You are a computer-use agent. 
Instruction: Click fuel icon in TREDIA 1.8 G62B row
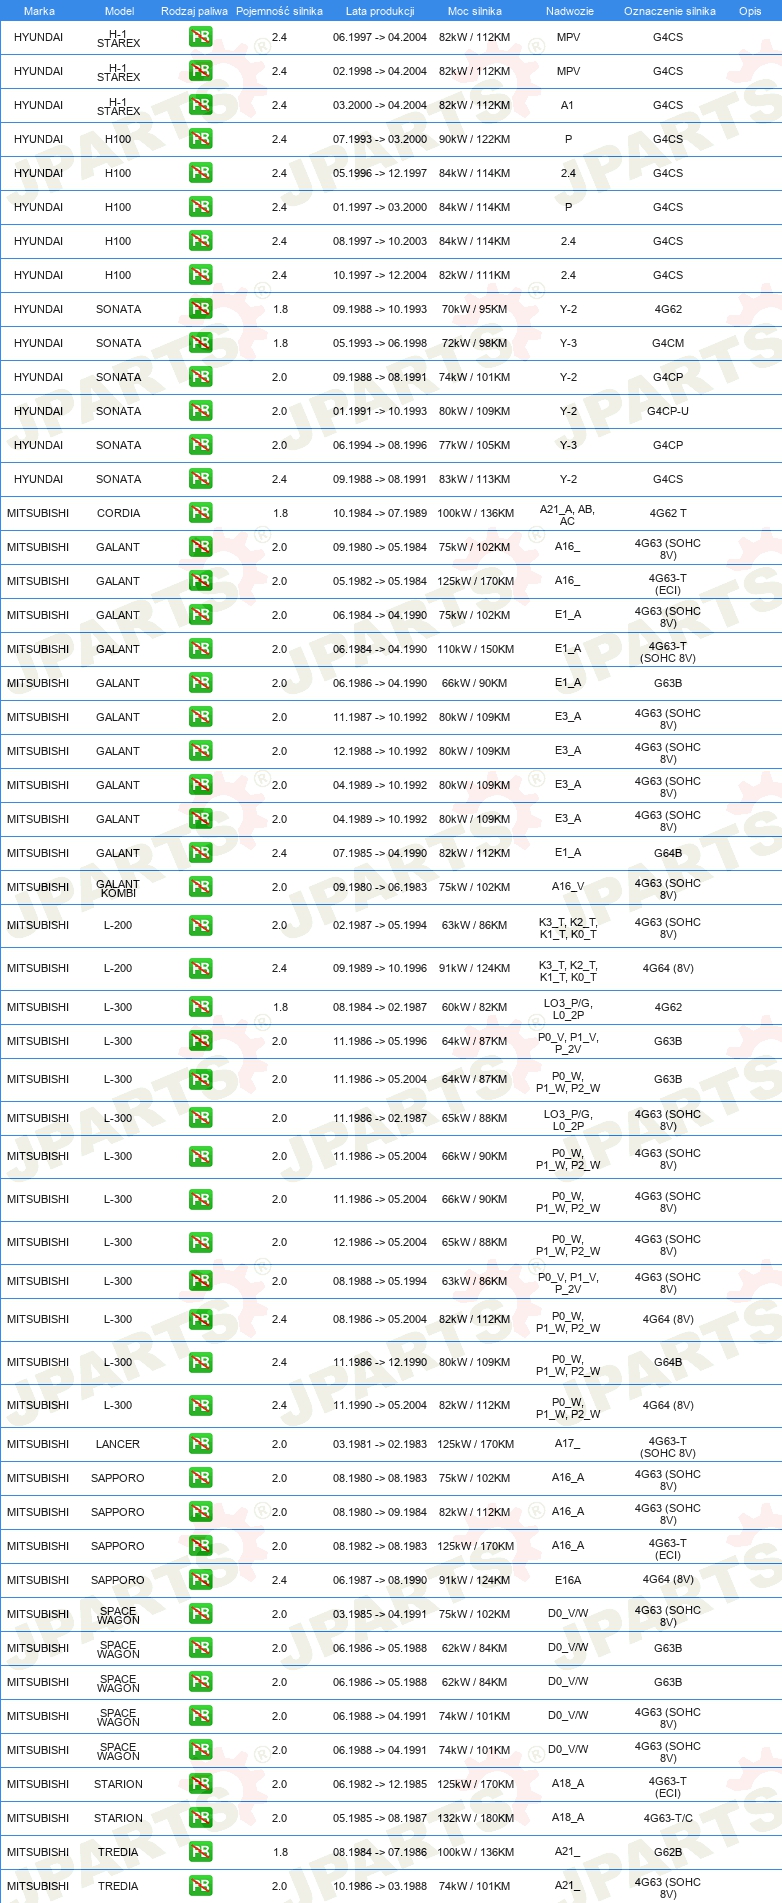200,1852
